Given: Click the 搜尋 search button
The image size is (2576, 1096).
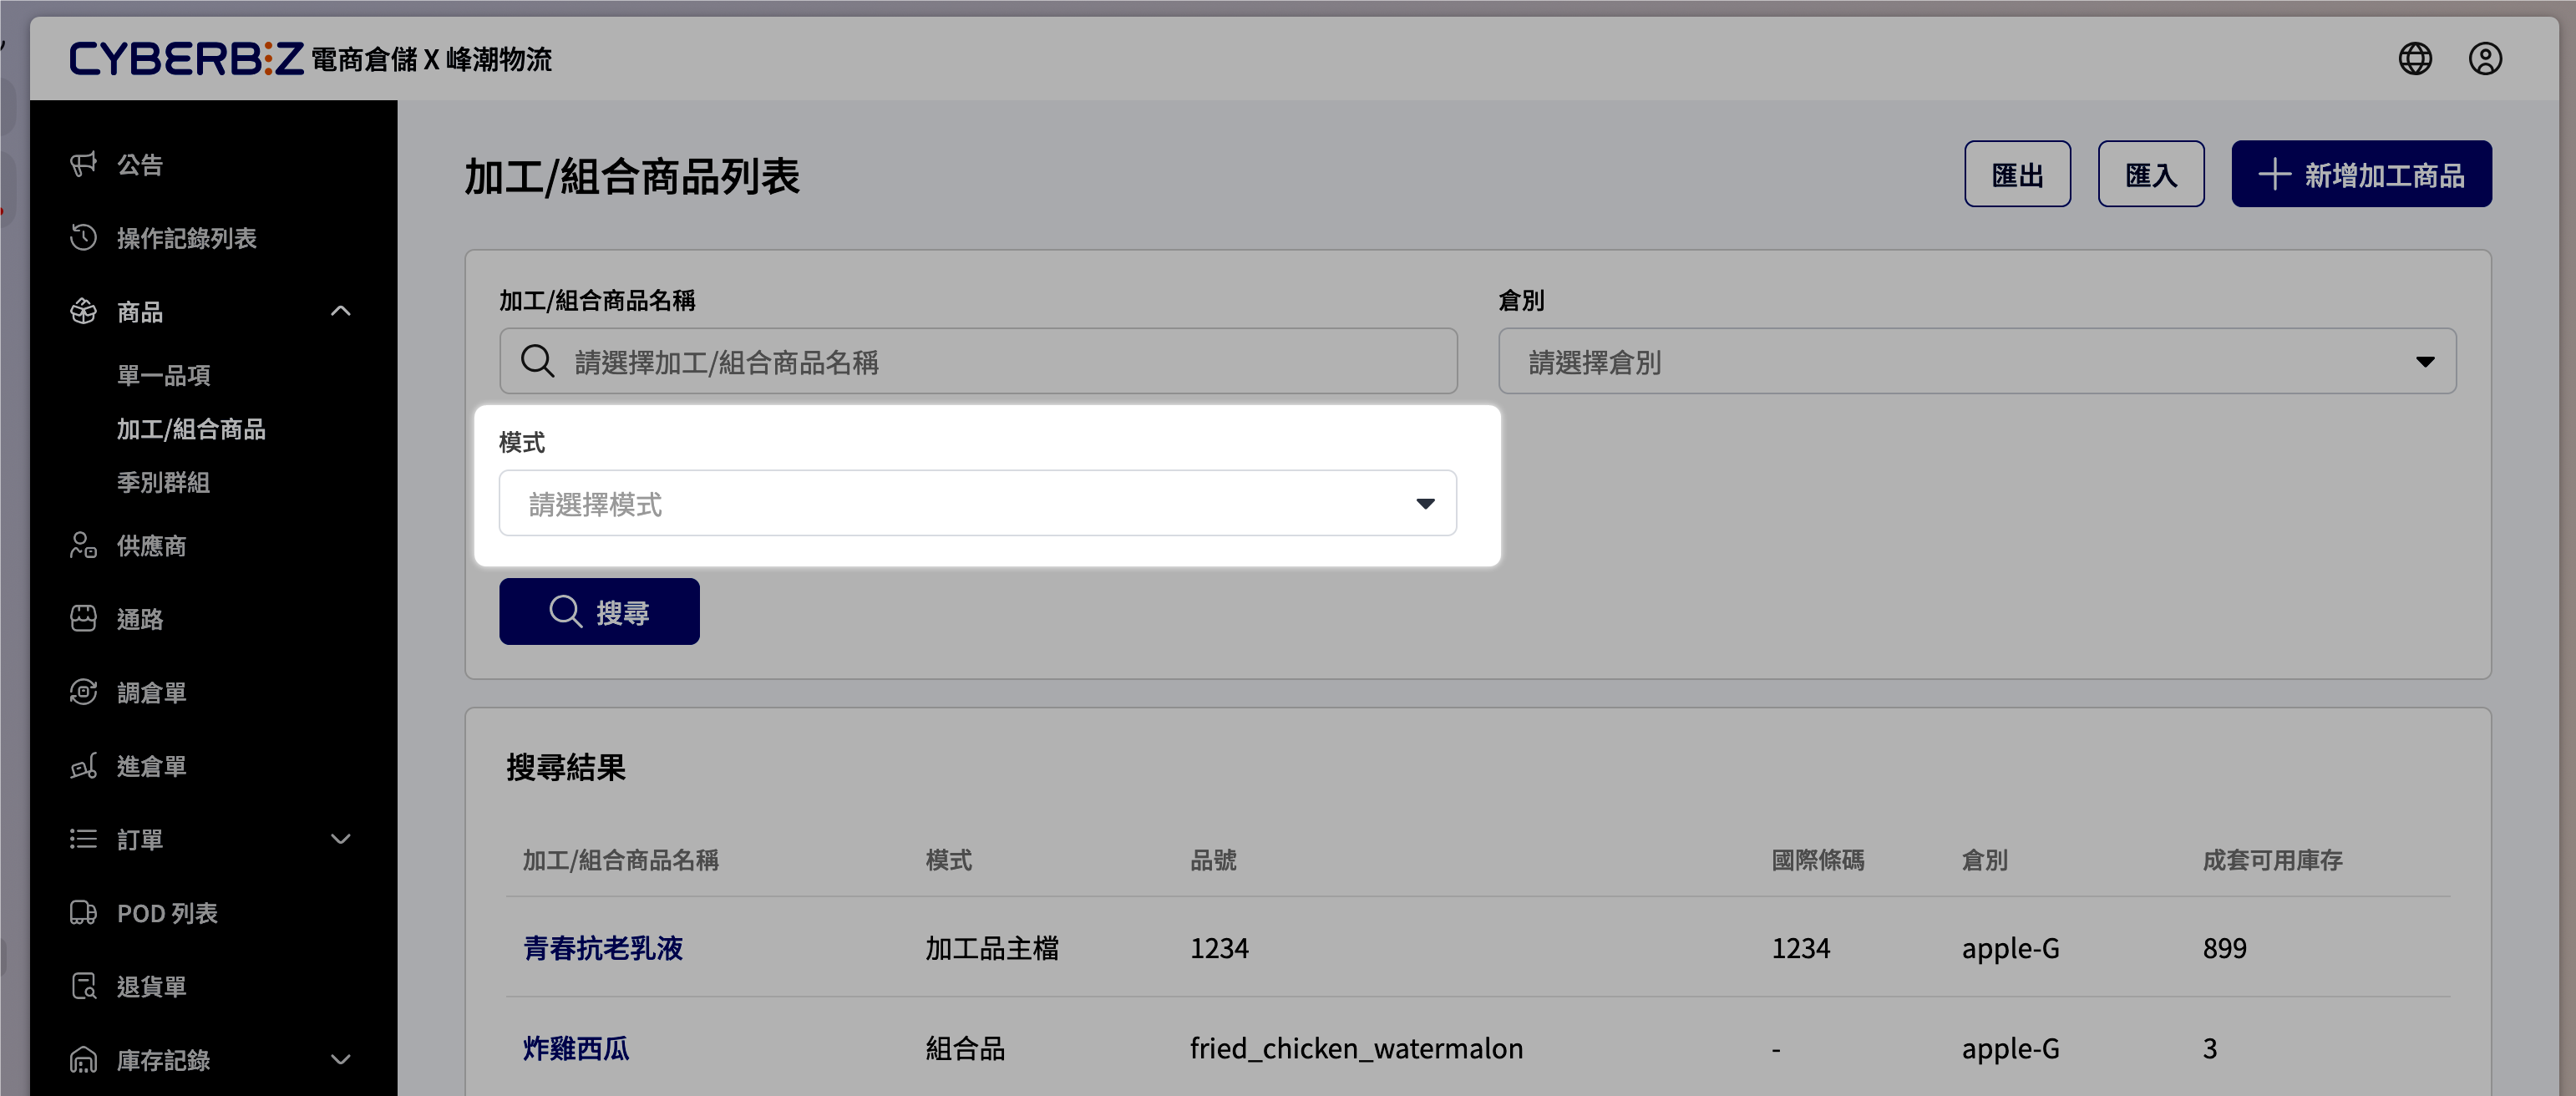Looking at the screenshot, I should 599,611.
